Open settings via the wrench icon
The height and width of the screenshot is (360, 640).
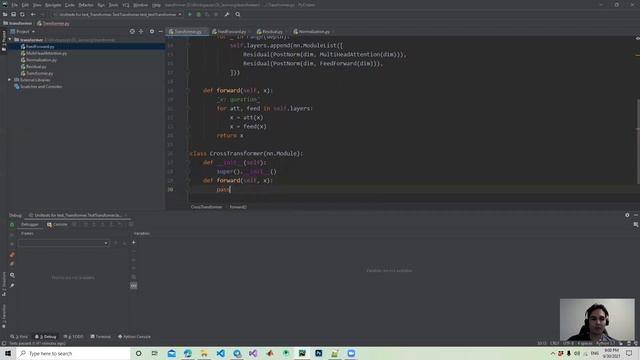point(227,14)
